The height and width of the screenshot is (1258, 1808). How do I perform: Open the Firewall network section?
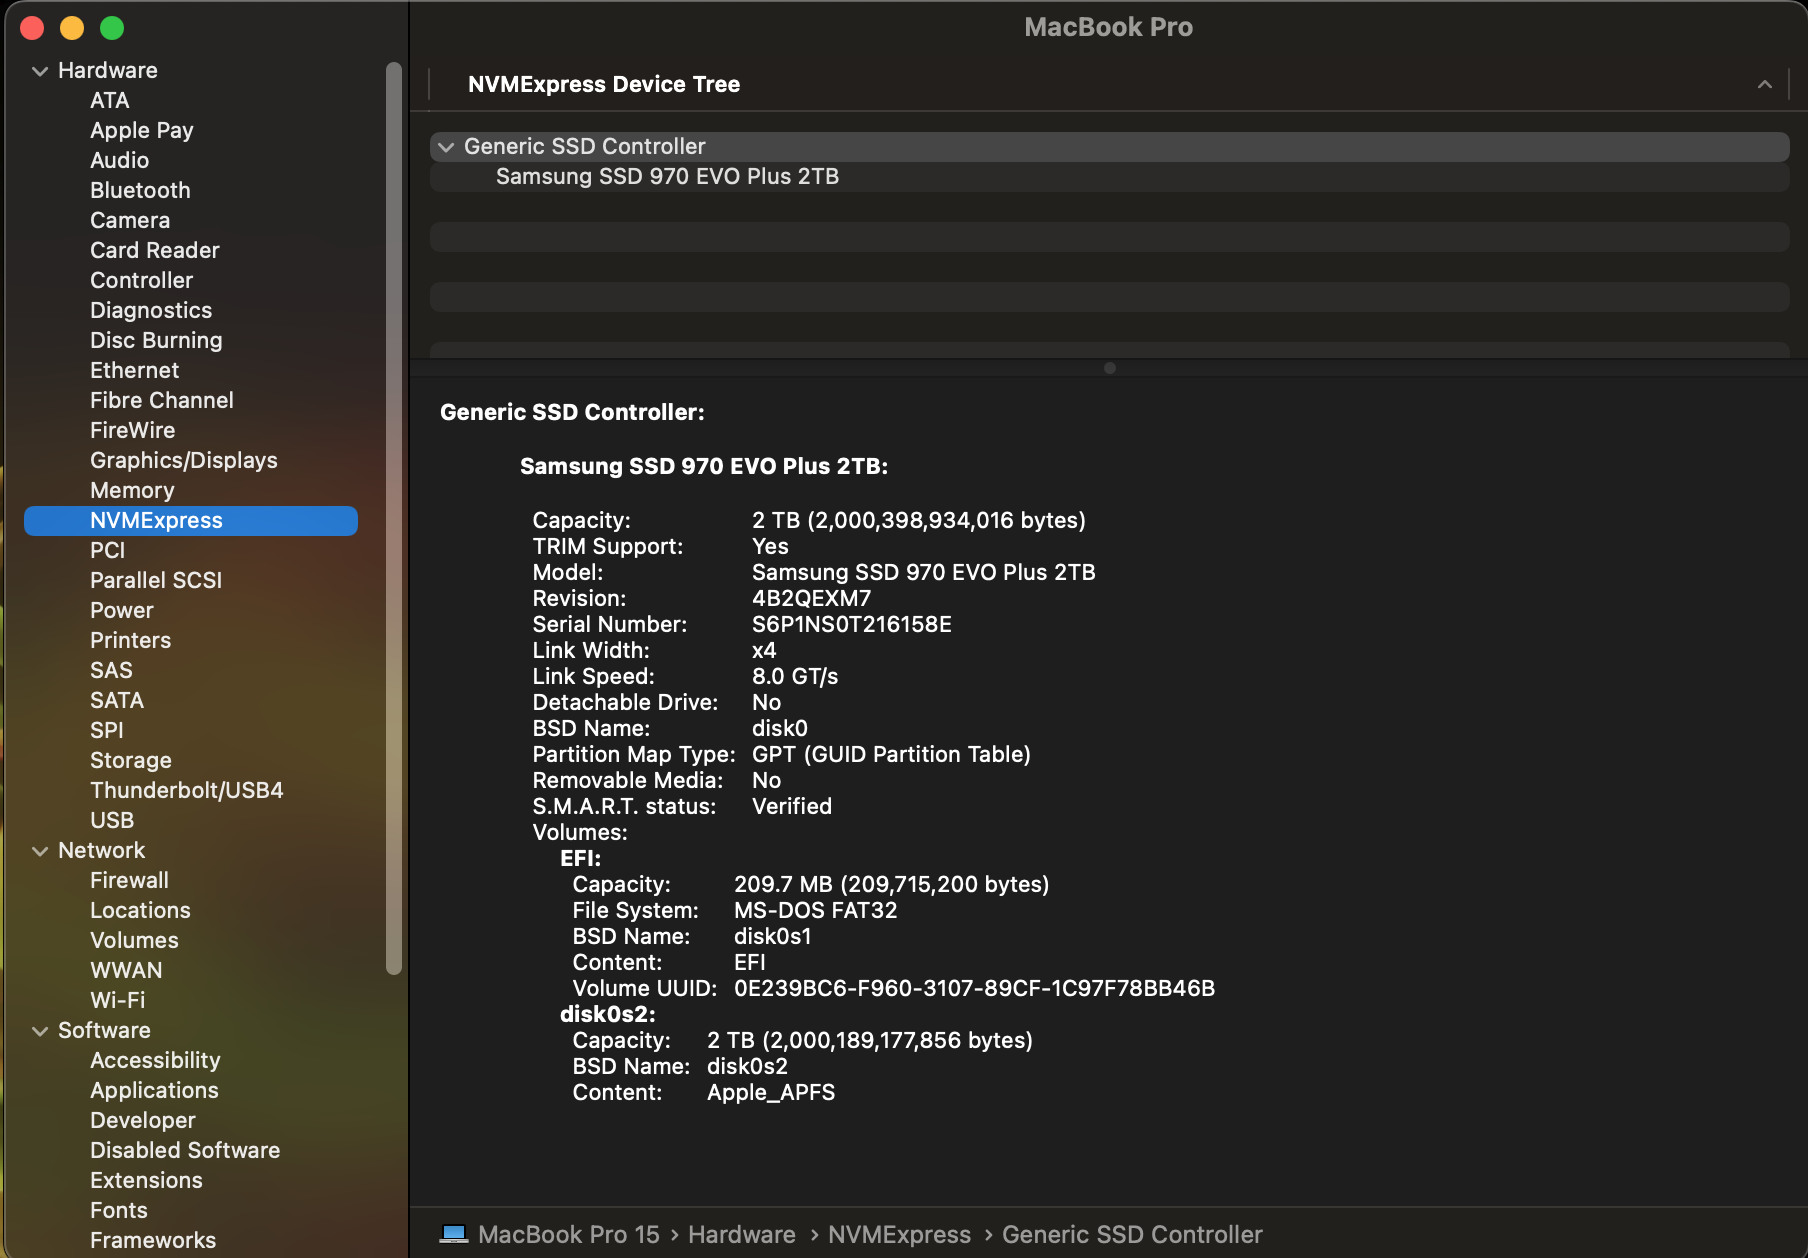[130, 880]
